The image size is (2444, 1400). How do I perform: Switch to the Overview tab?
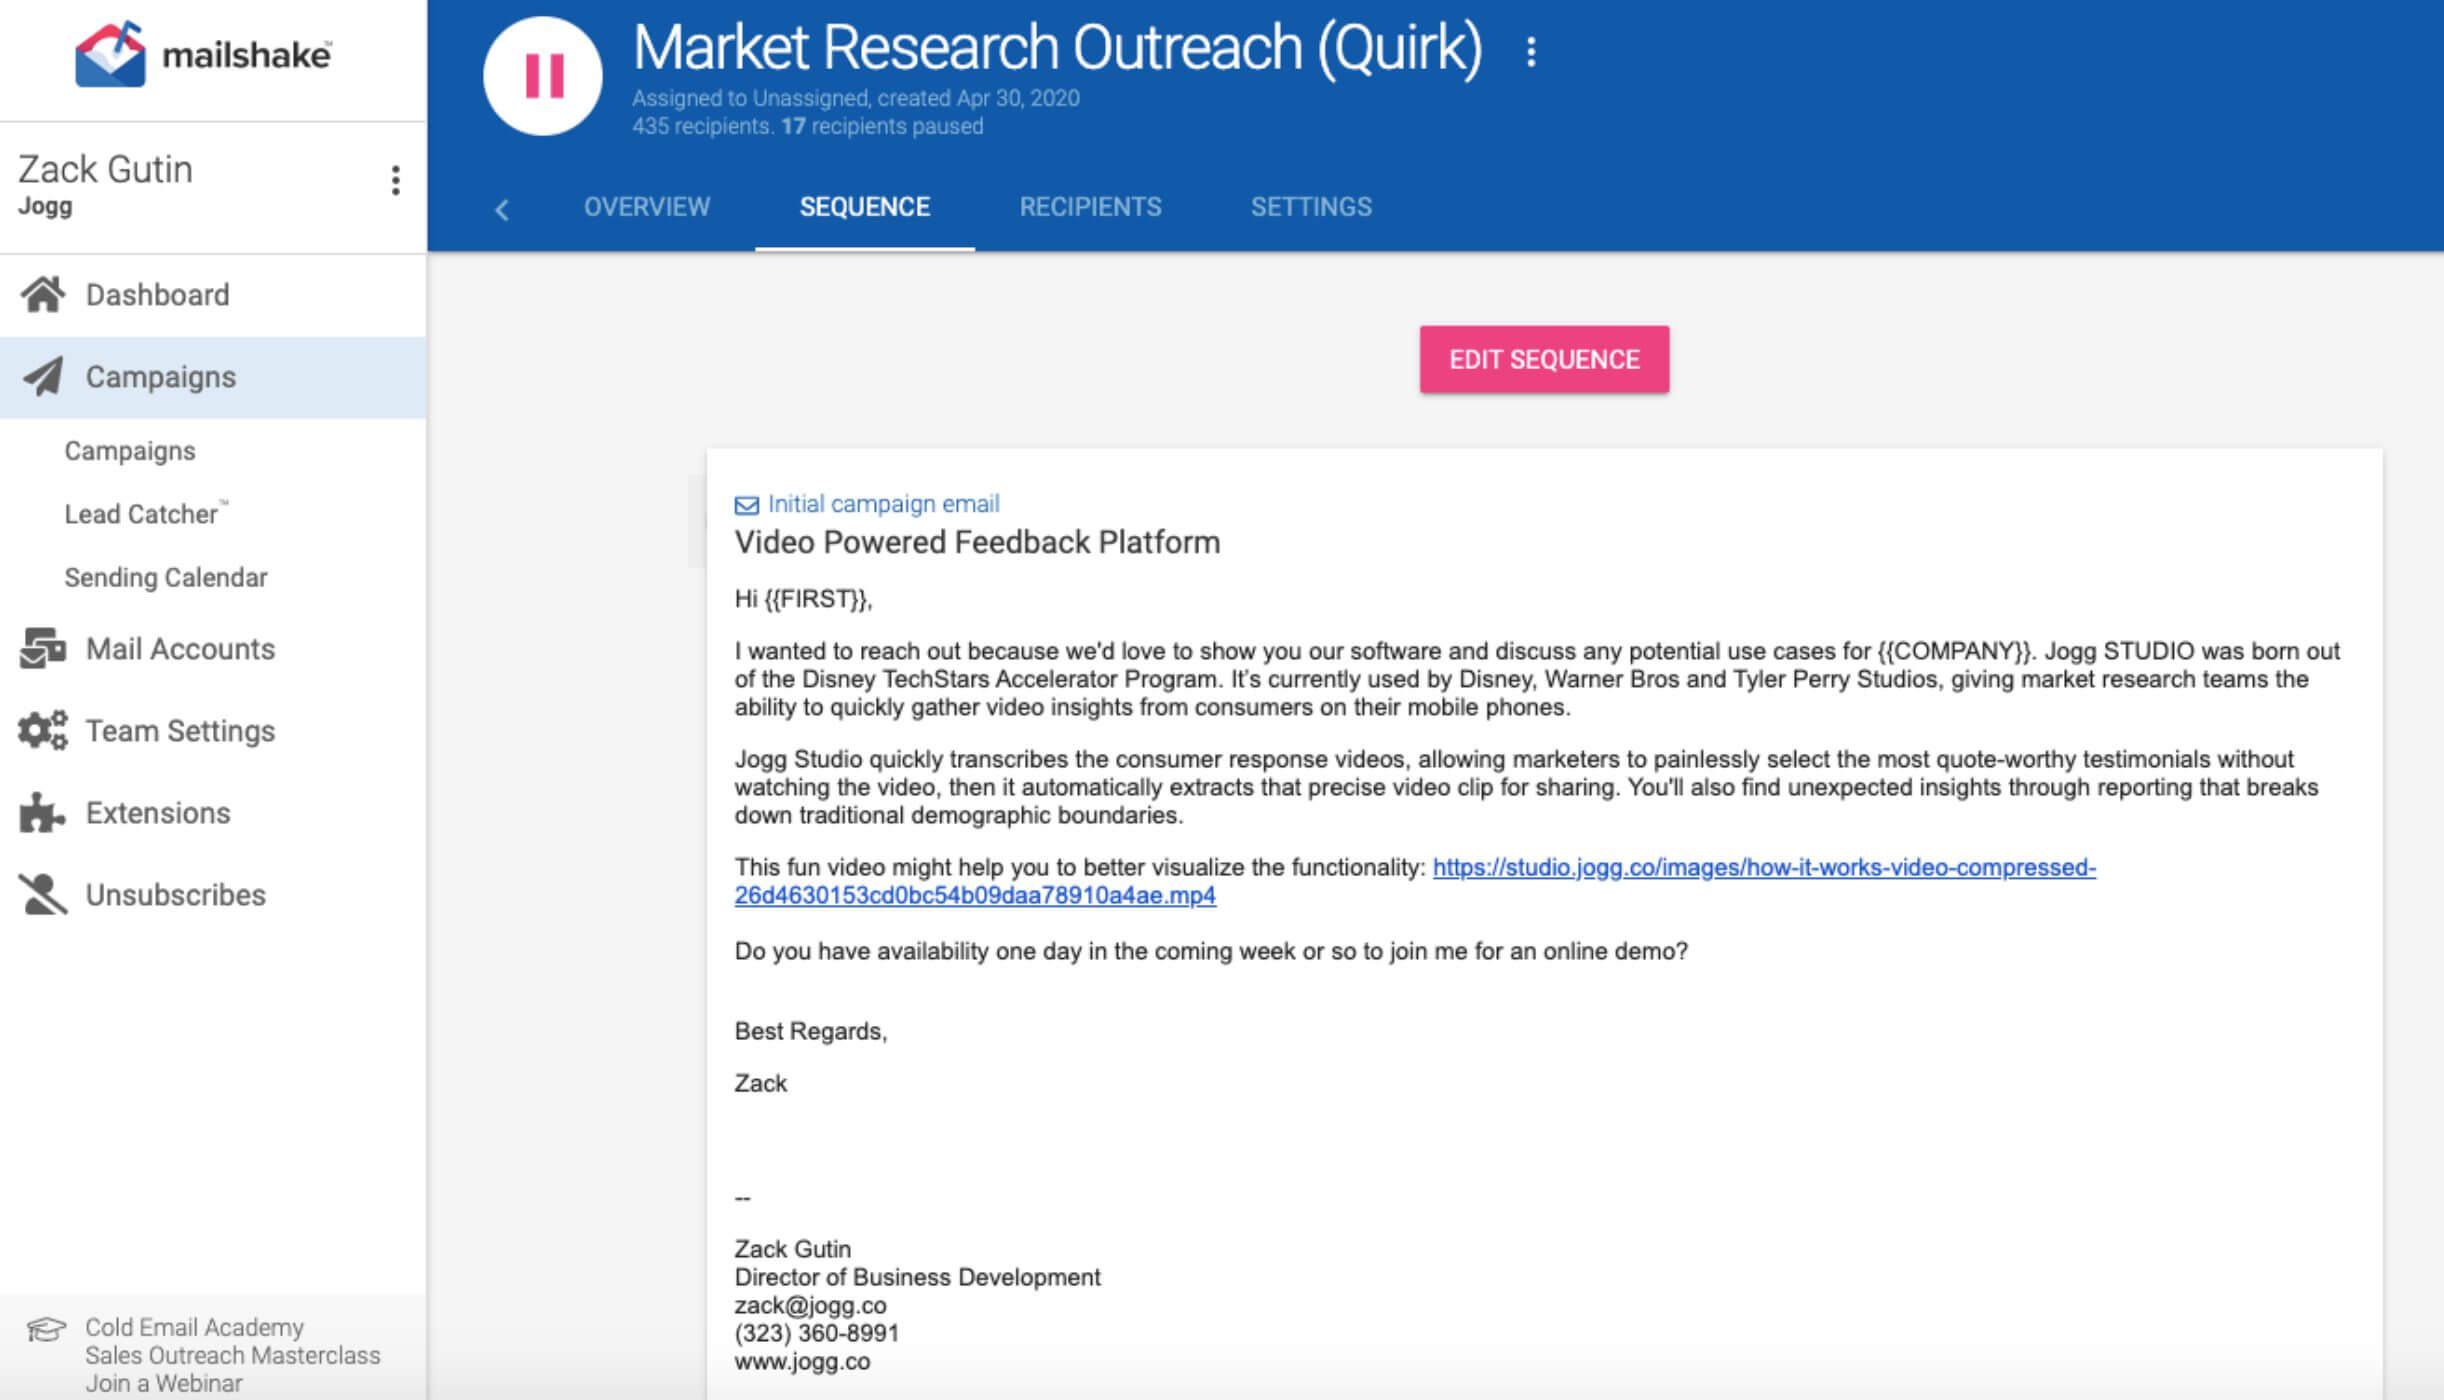(x=647, y=207)
